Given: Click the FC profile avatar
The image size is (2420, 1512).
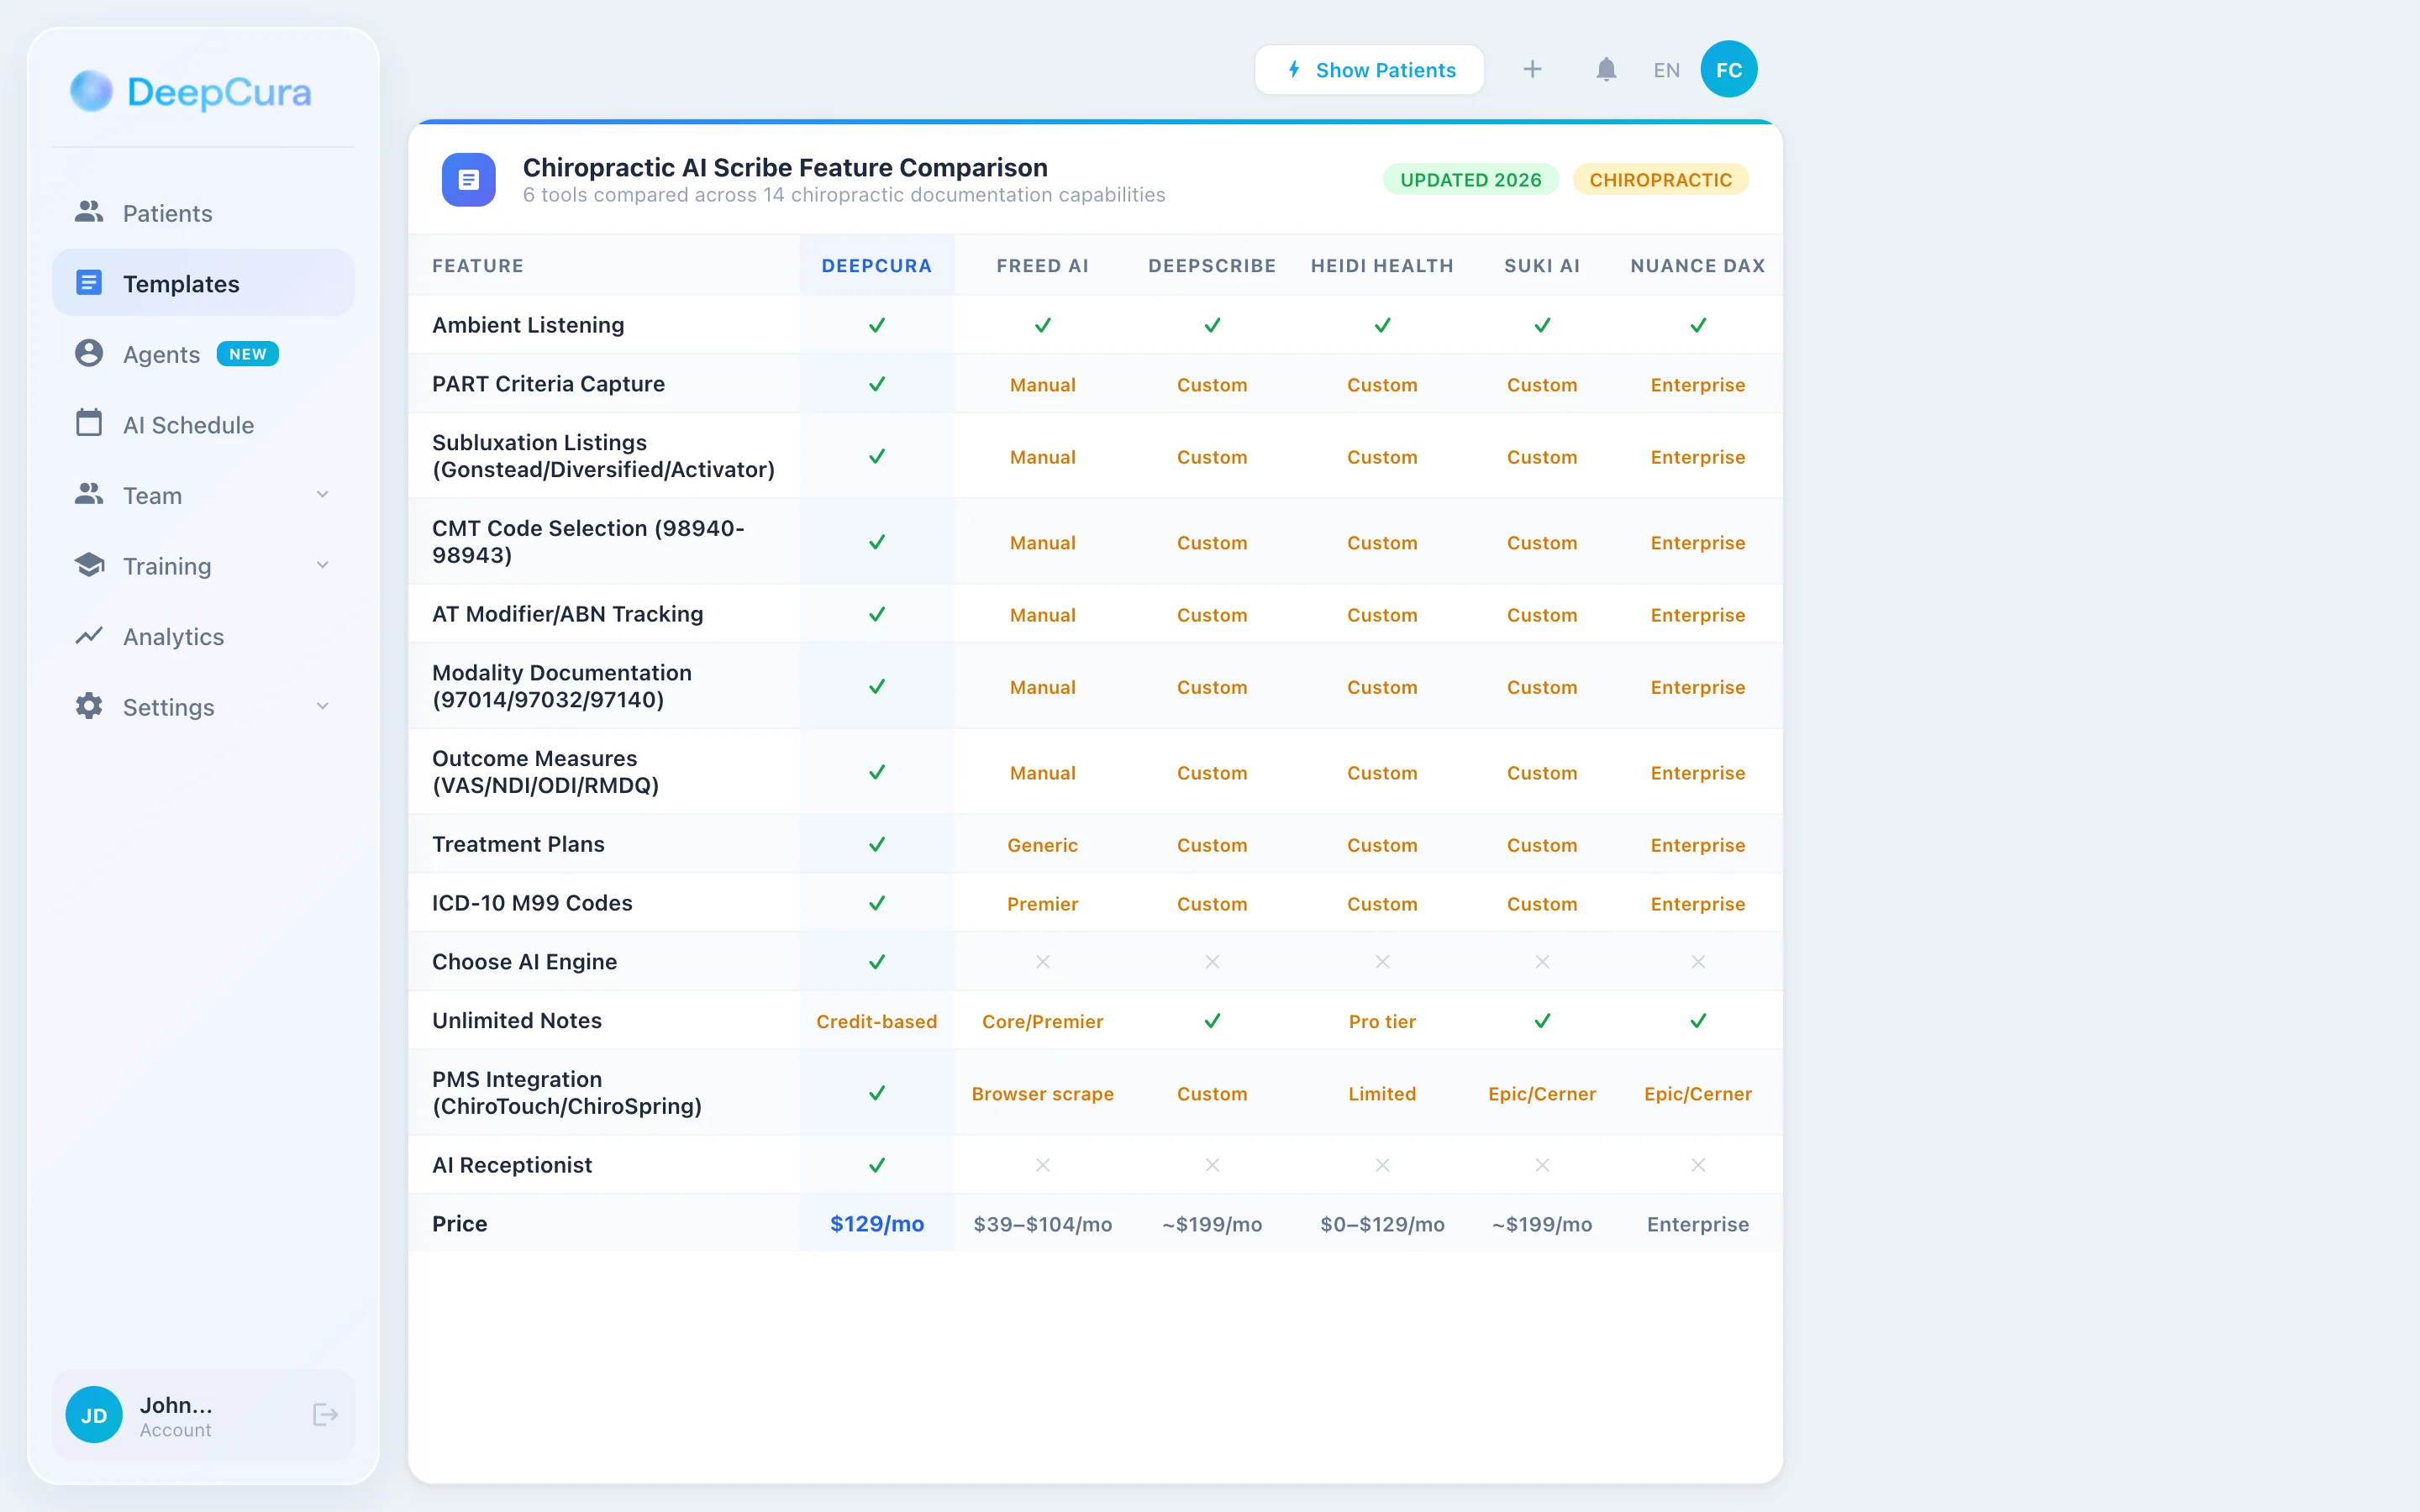Looking at the screenshot, I should [x=1728, y=70].
